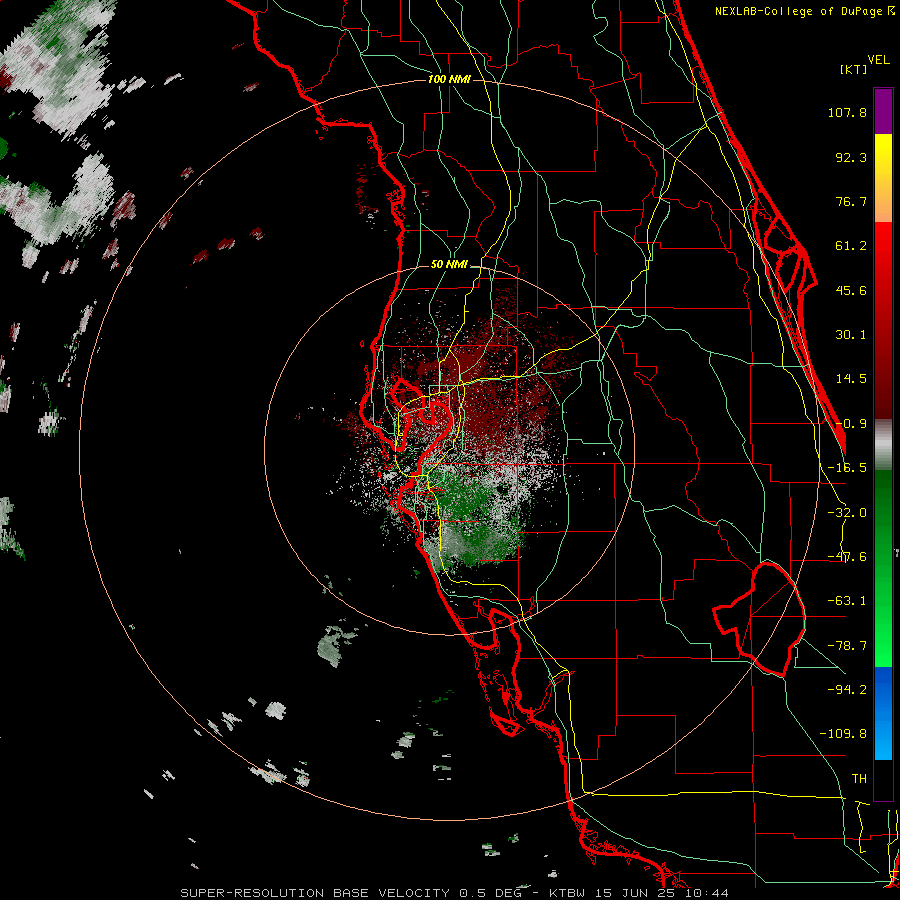This screenshot has width=900, height=900.
Task: Pick the purple segment of the color bar
Action: pyautogui.click(x=883, y=111)
